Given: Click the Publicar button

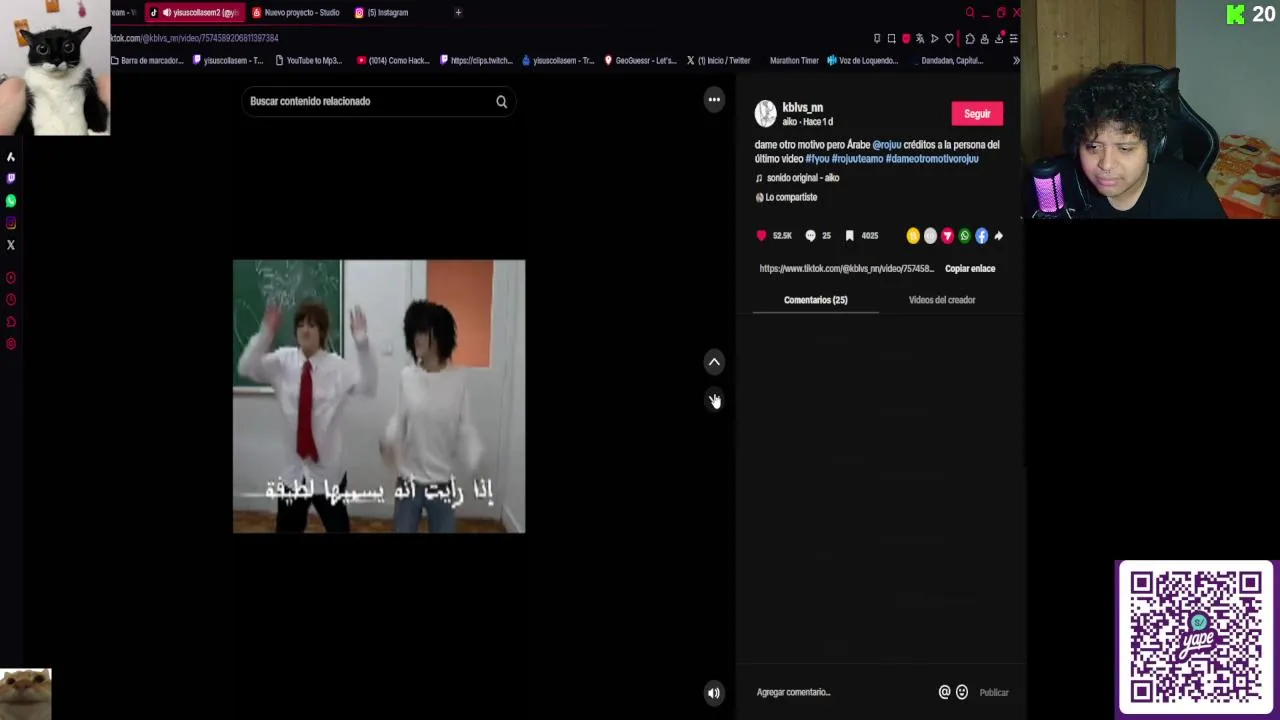Looking at the screenshot, I should click(994, 692).
